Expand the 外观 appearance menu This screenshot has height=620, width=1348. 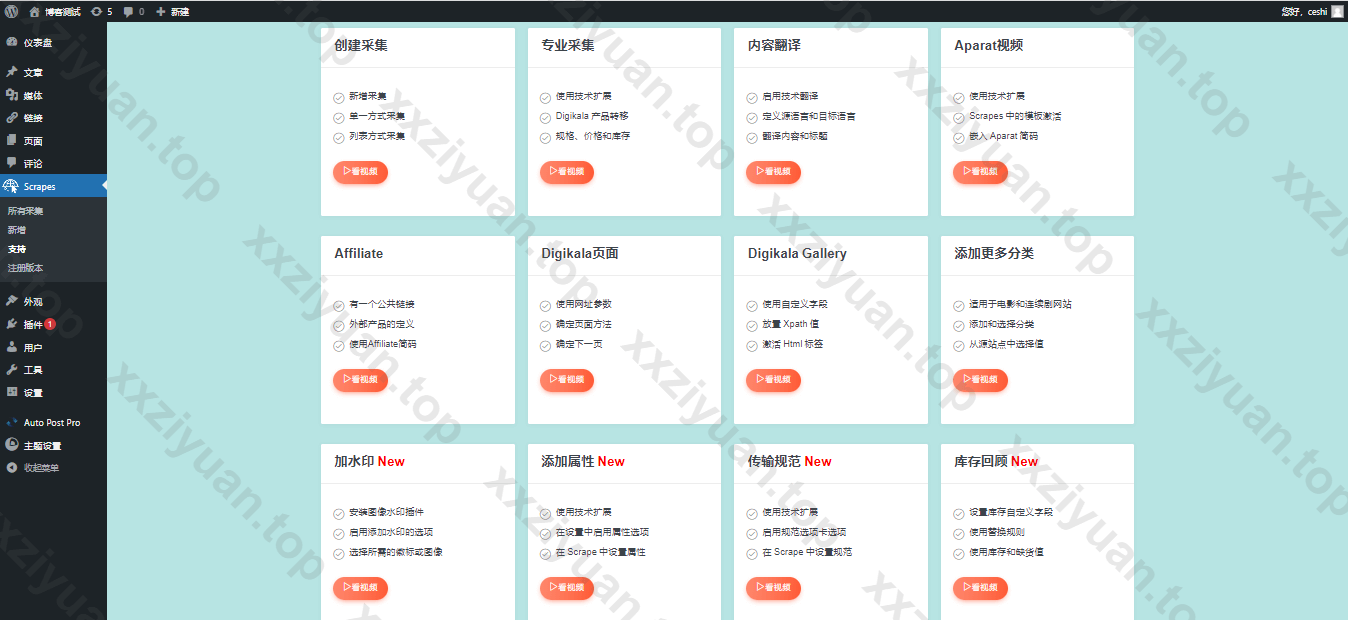pos(33,302)
